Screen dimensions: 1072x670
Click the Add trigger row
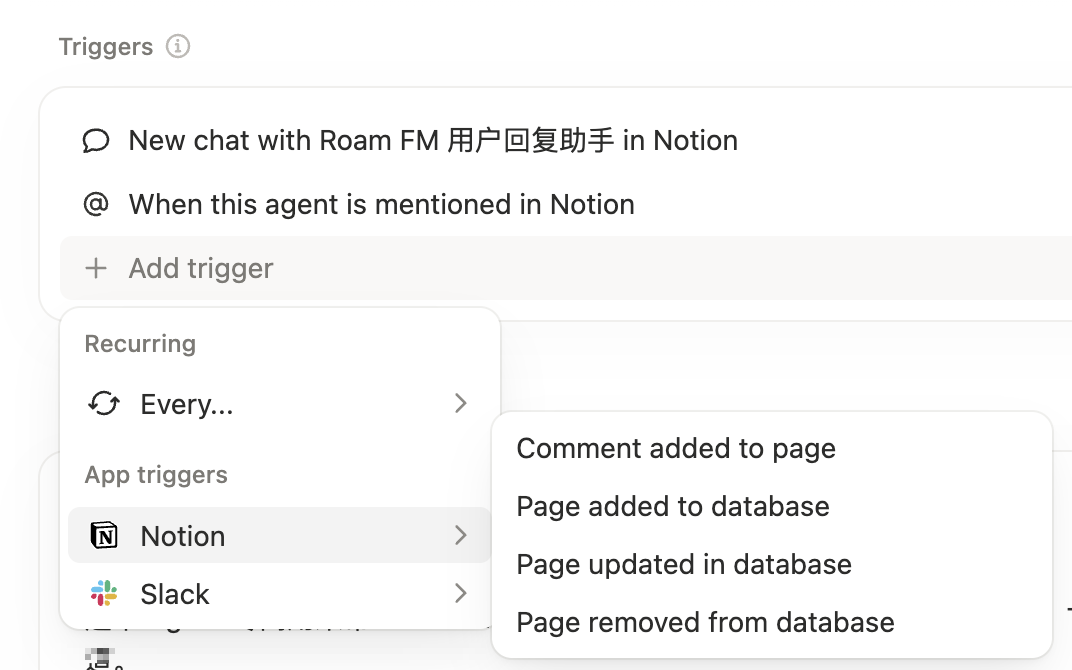tap(200, 268)
